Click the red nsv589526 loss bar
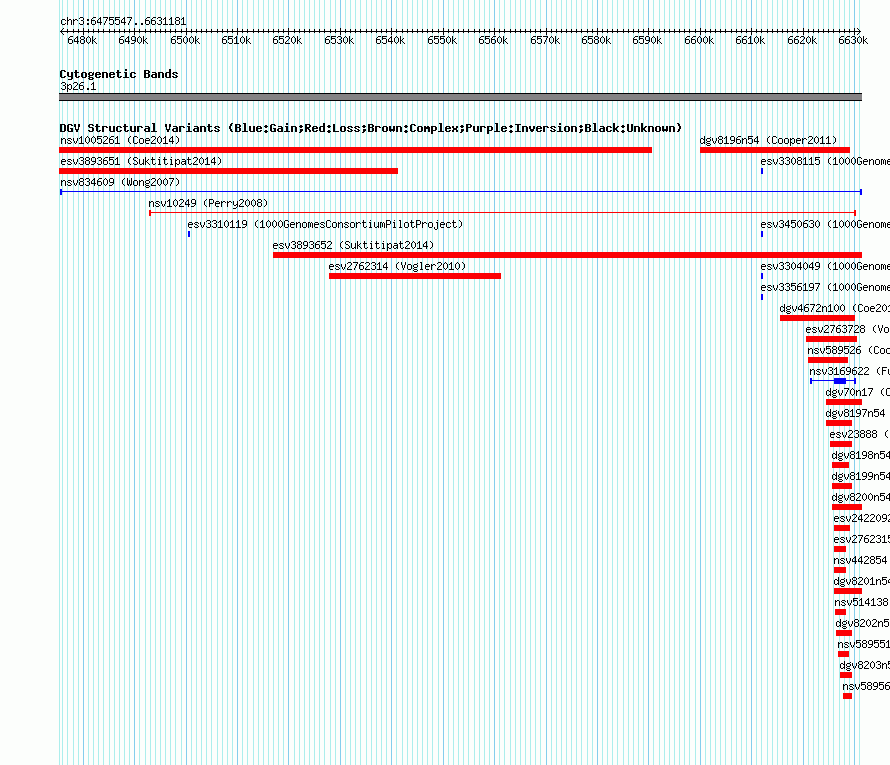This screenshot has width=890, height=765. pyautogui.click(x=828, y=360)
